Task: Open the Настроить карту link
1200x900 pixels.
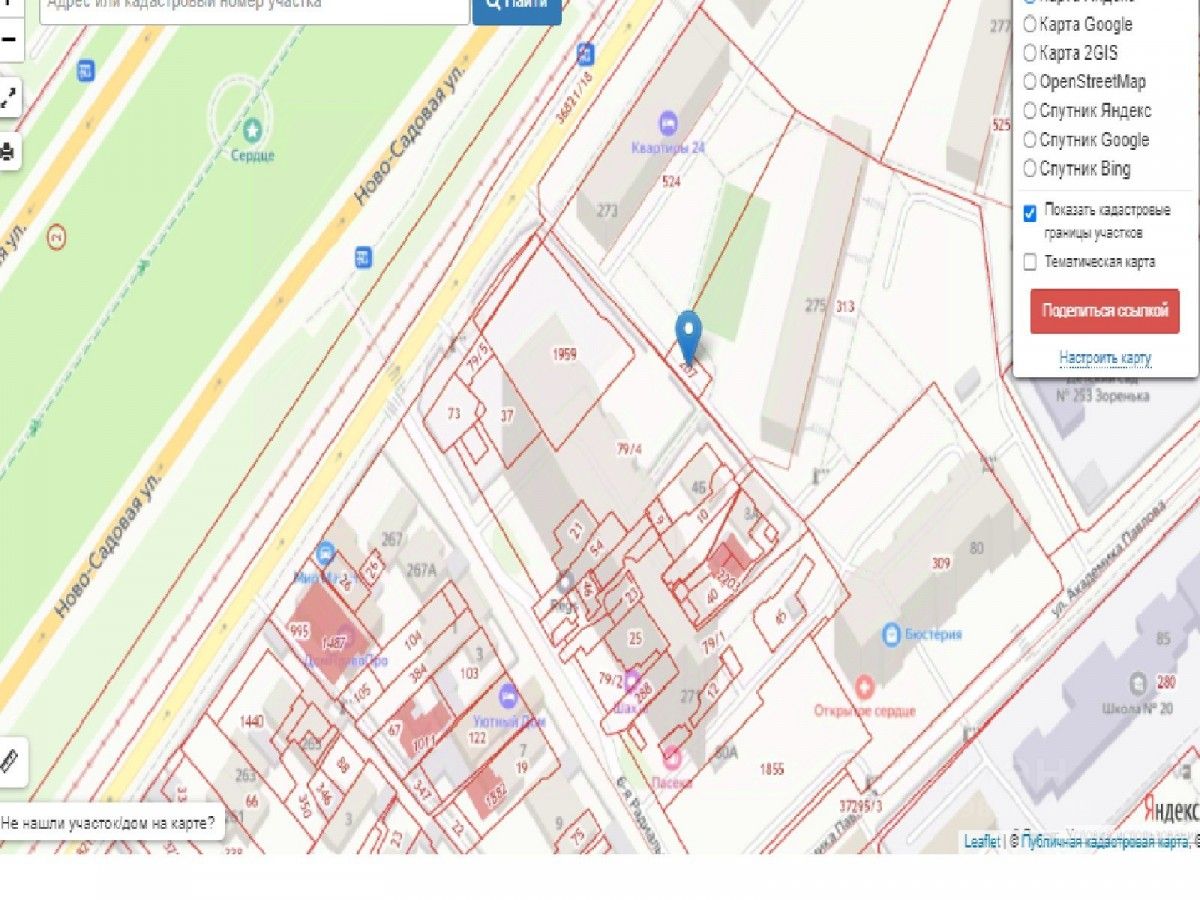Action: tap(1105, 357)
